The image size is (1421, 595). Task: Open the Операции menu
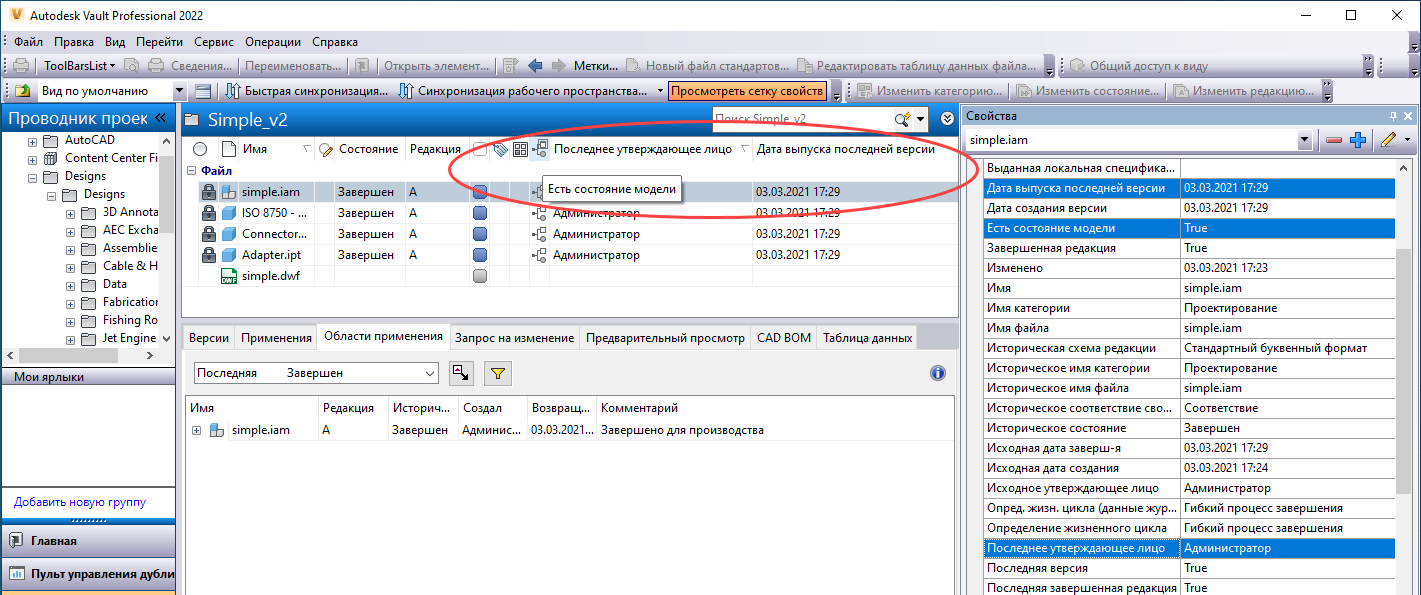pyautogui.click(x=272, y=42)
